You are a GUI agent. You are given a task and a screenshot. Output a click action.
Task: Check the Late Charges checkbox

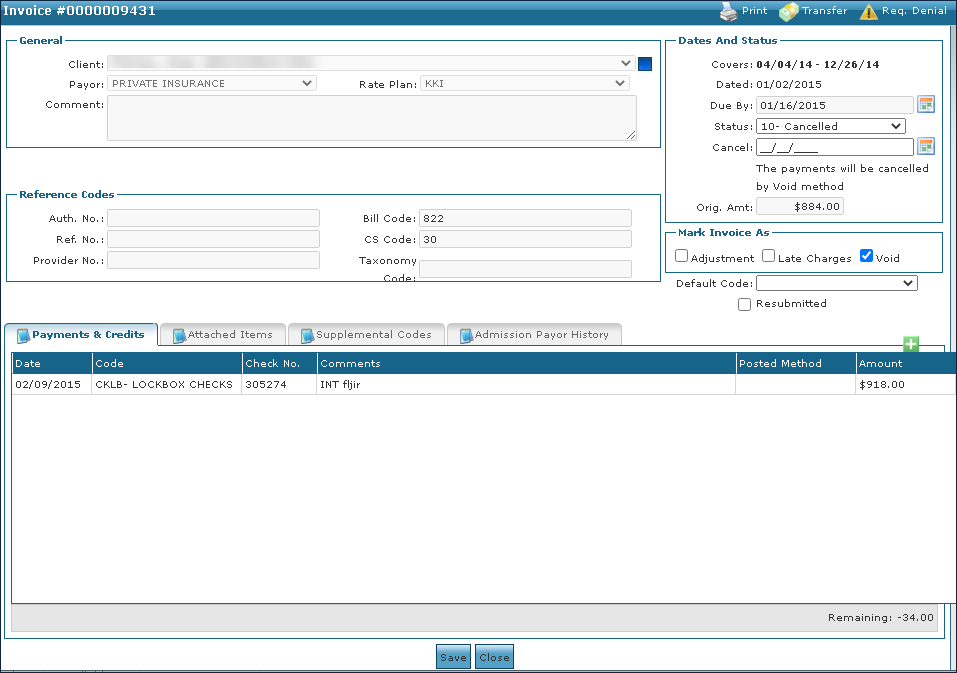(769, 256)
